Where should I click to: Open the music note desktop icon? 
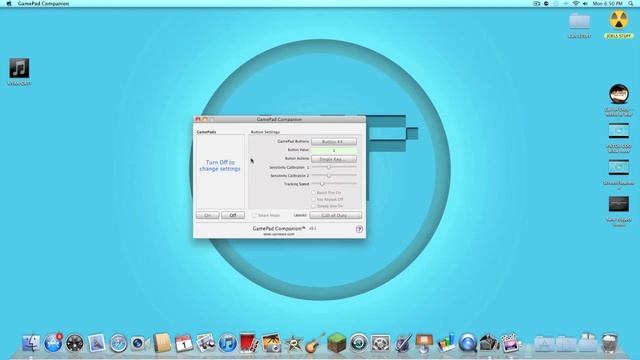pos(19,68)
